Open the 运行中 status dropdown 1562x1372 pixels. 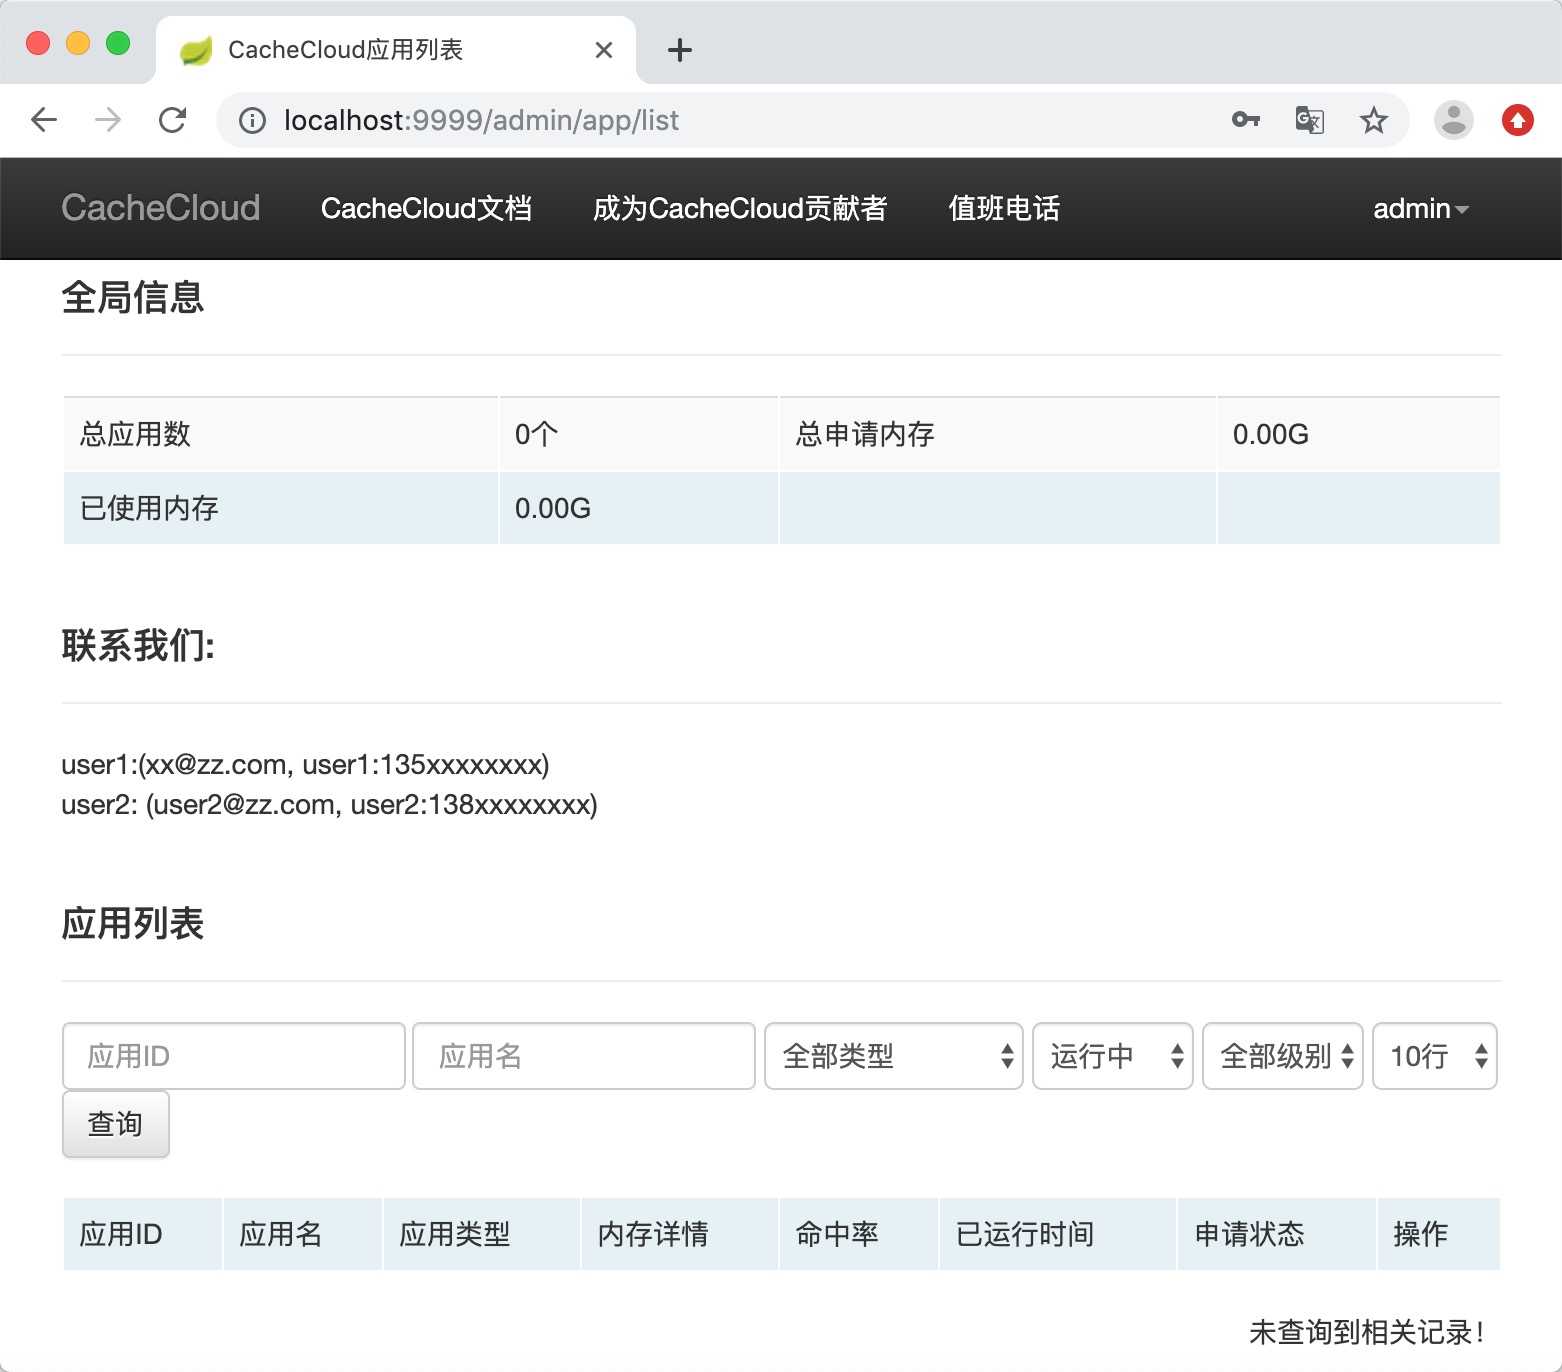pyautogui.click(x=1113, y=1056)
